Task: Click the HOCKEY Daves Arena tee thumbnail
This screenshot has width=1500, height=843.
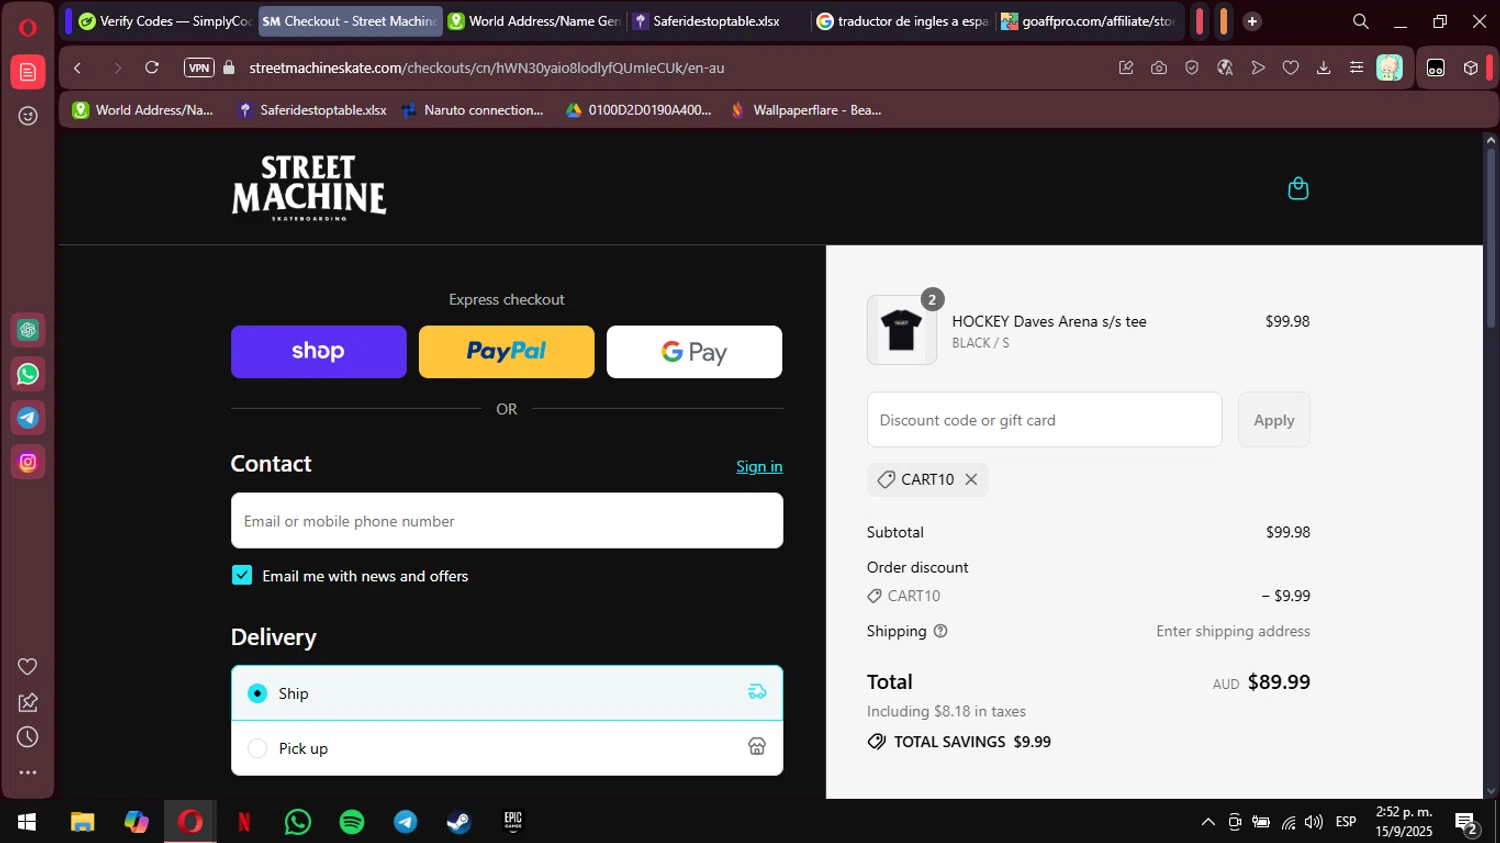Action: (x=902, y=330)
